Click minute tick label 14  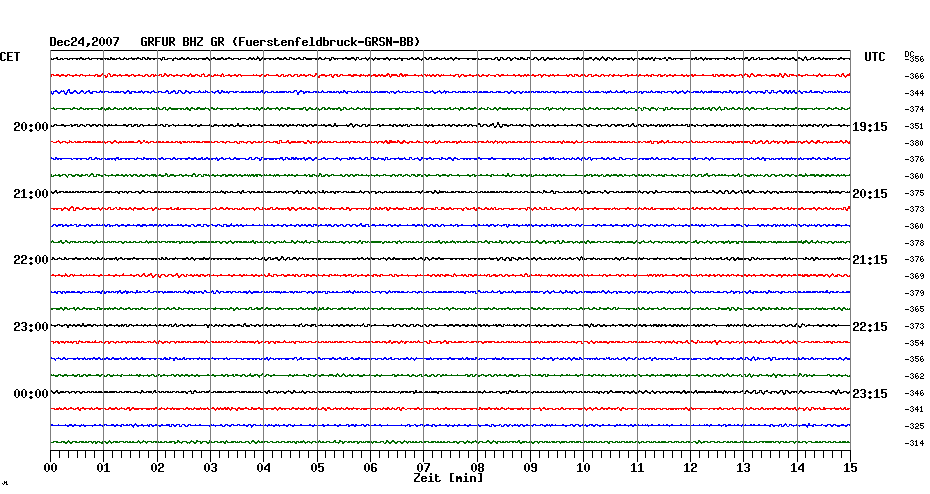[x=797, y=467]
